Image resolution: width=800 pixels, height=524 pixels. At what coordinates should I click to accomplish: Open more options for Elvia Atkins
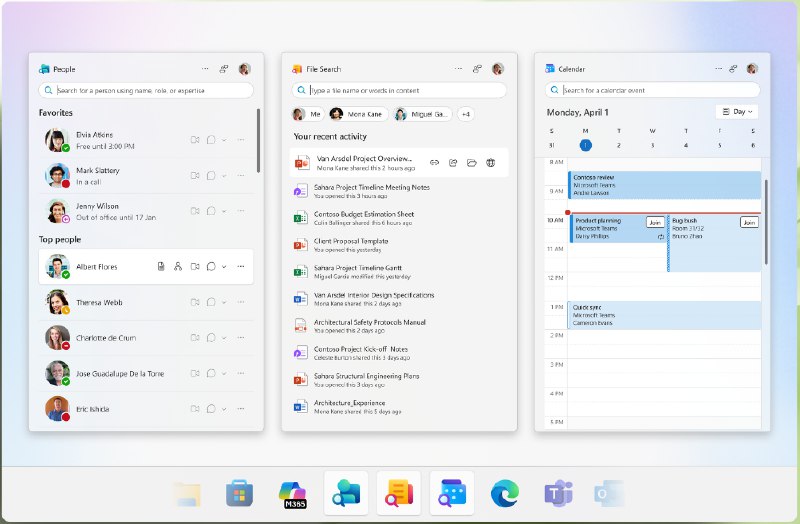[241, 140]
